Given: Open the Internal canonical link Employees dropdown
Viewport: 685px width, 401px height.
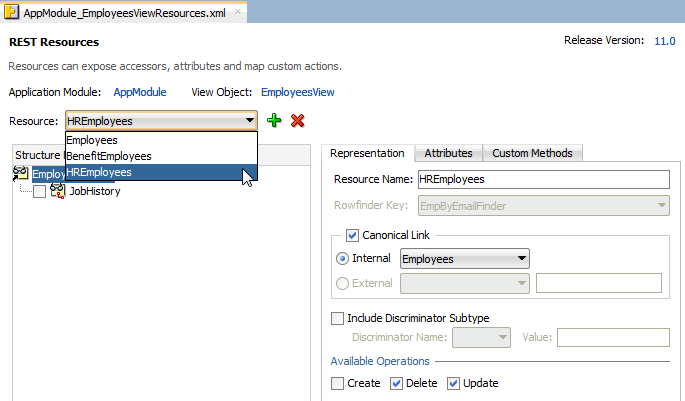Looking at the screenshot, I should pos(465,259).
